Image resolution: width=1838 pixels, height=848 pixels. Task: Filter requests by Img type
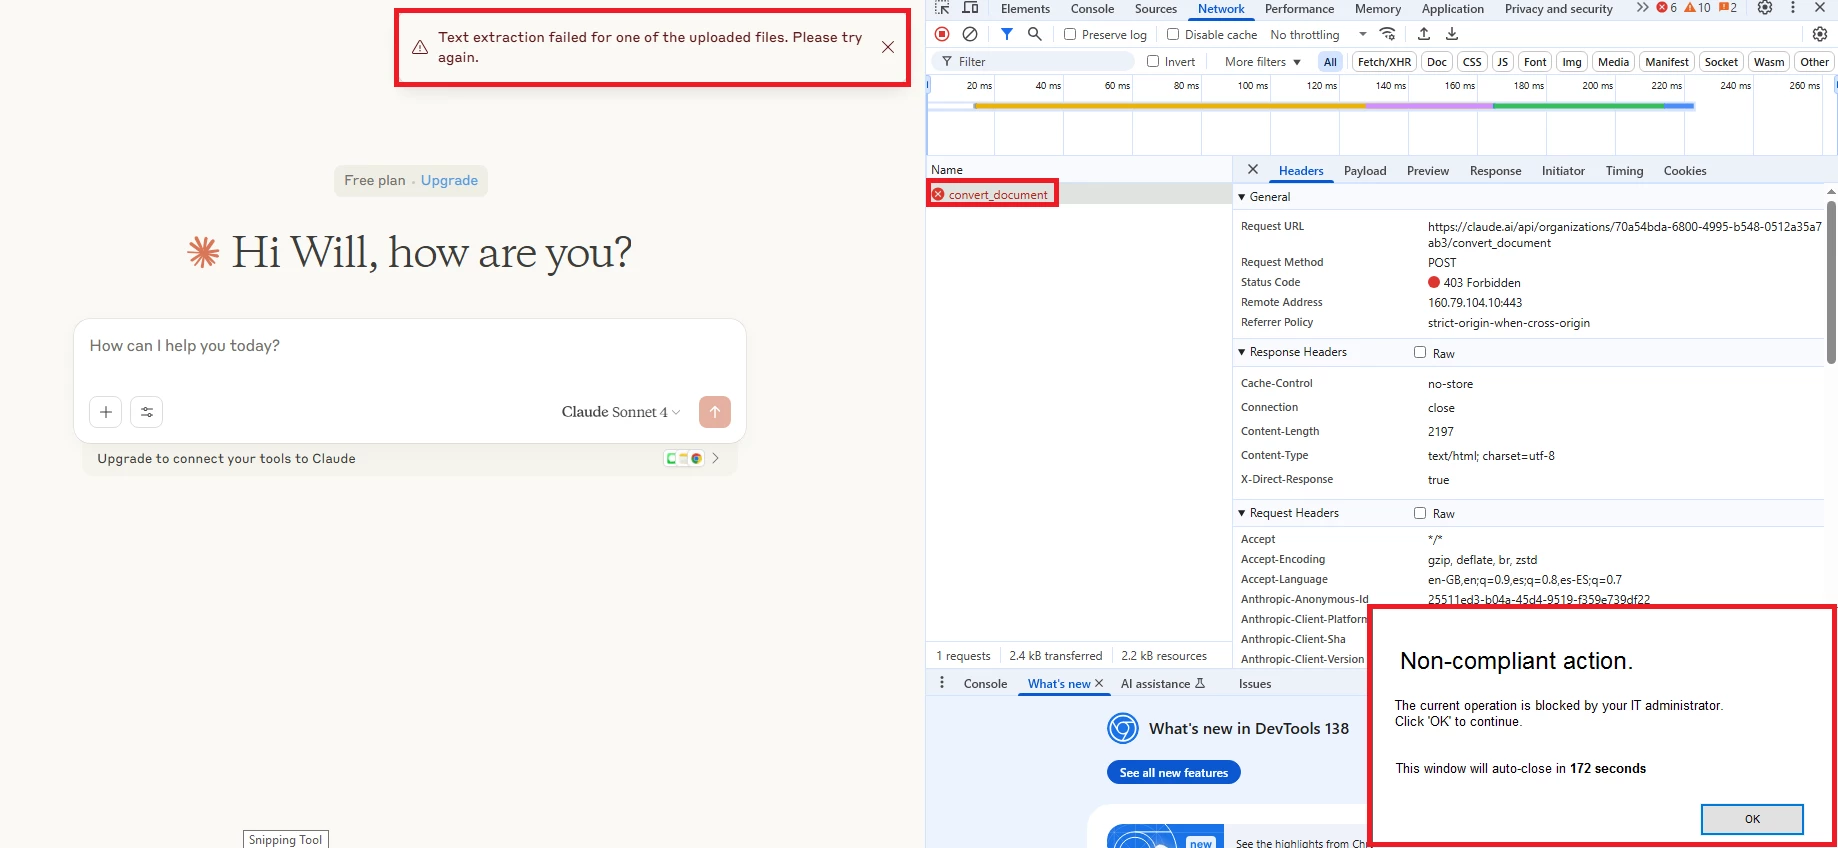click(x=1572, y=62)
